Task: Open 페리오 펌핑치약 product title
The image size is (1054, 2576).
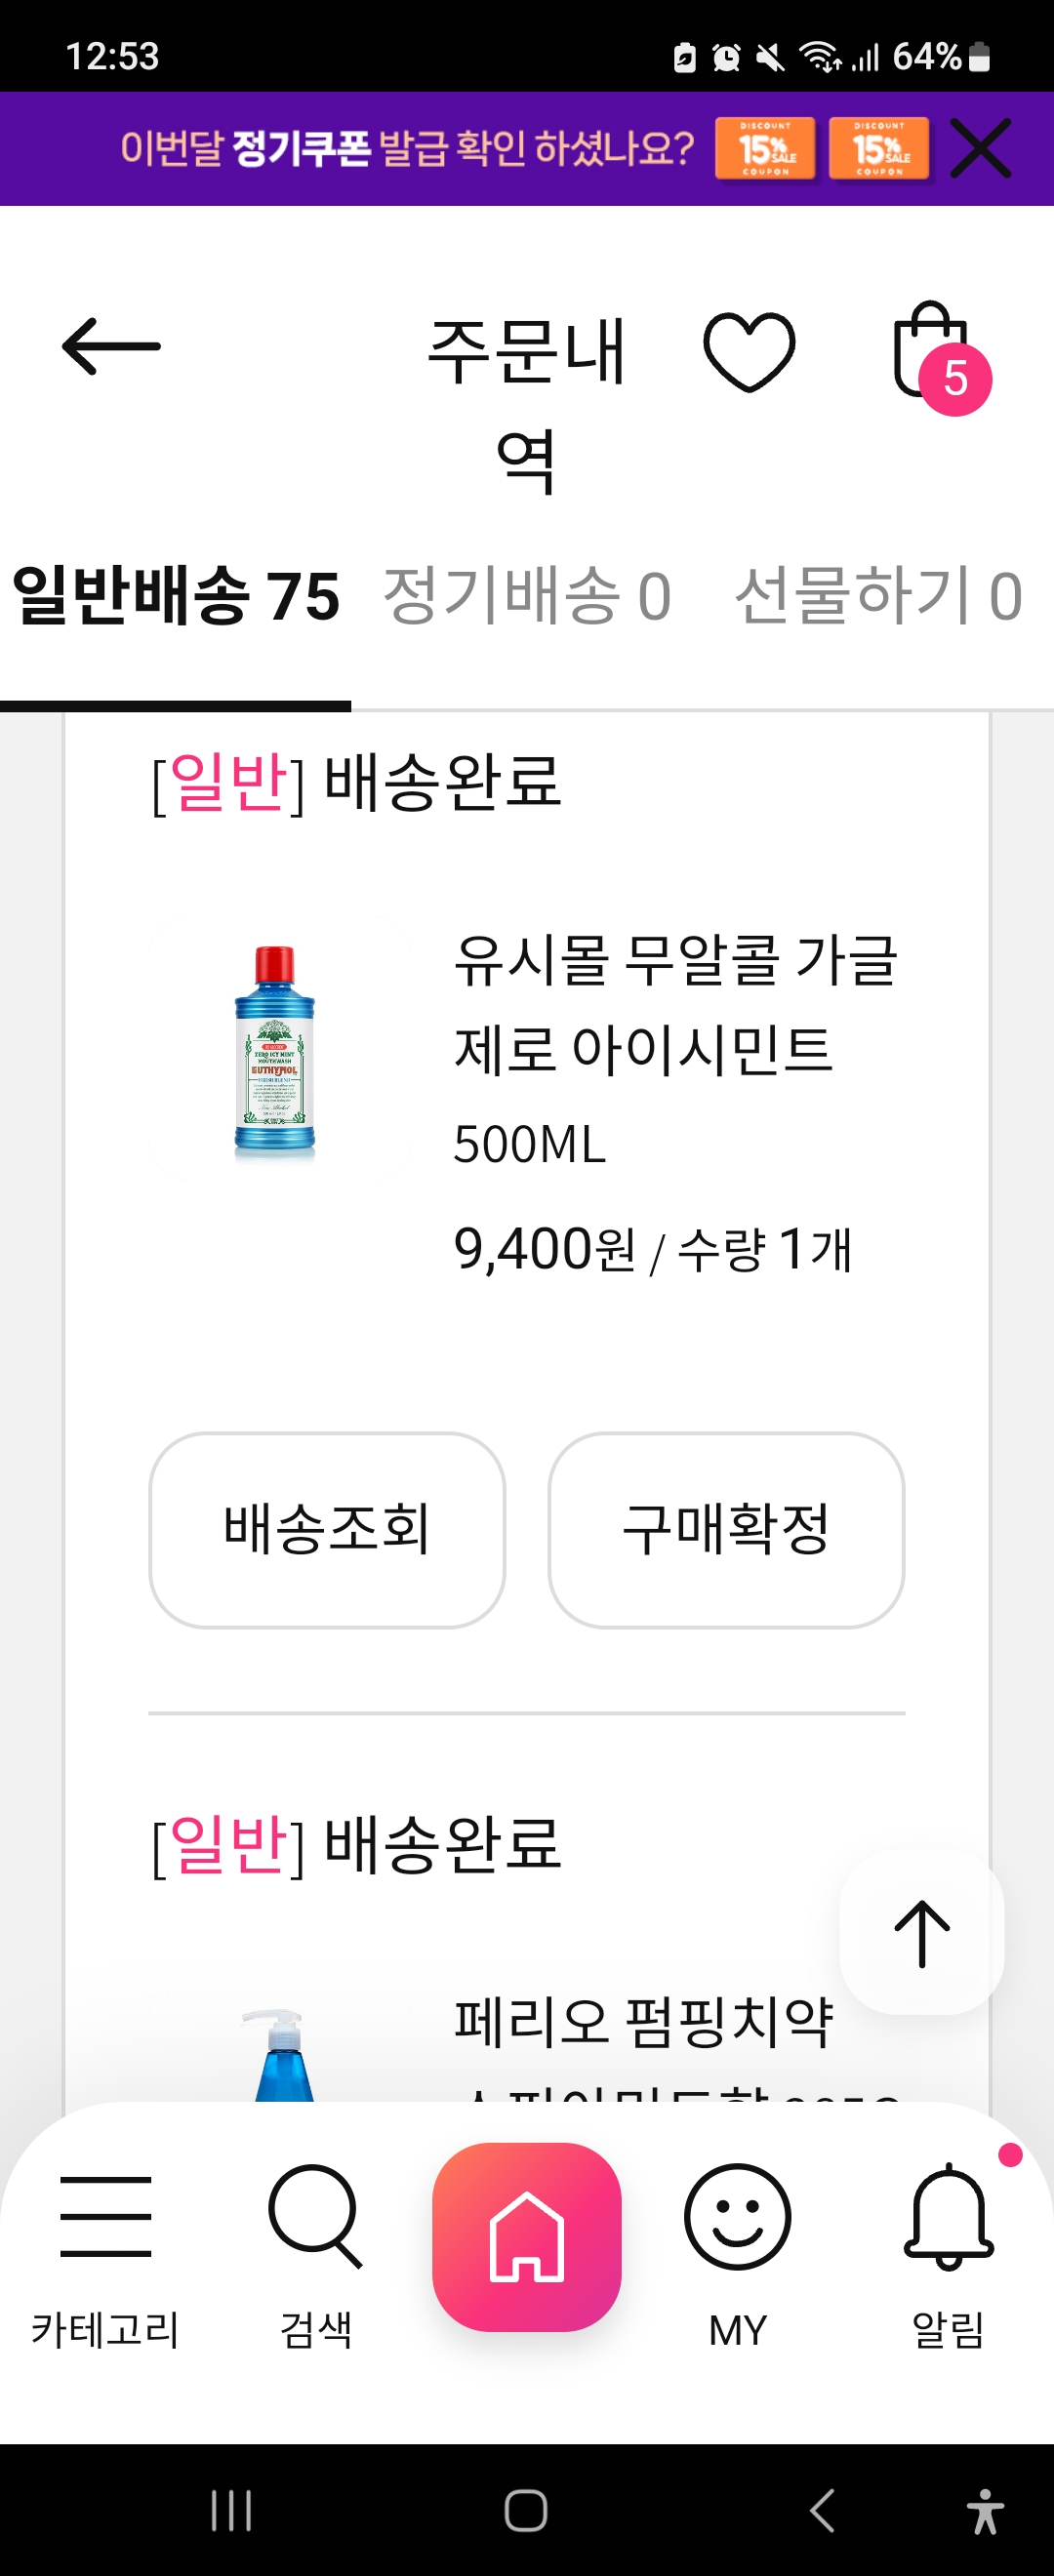Action: point(643,2020)
